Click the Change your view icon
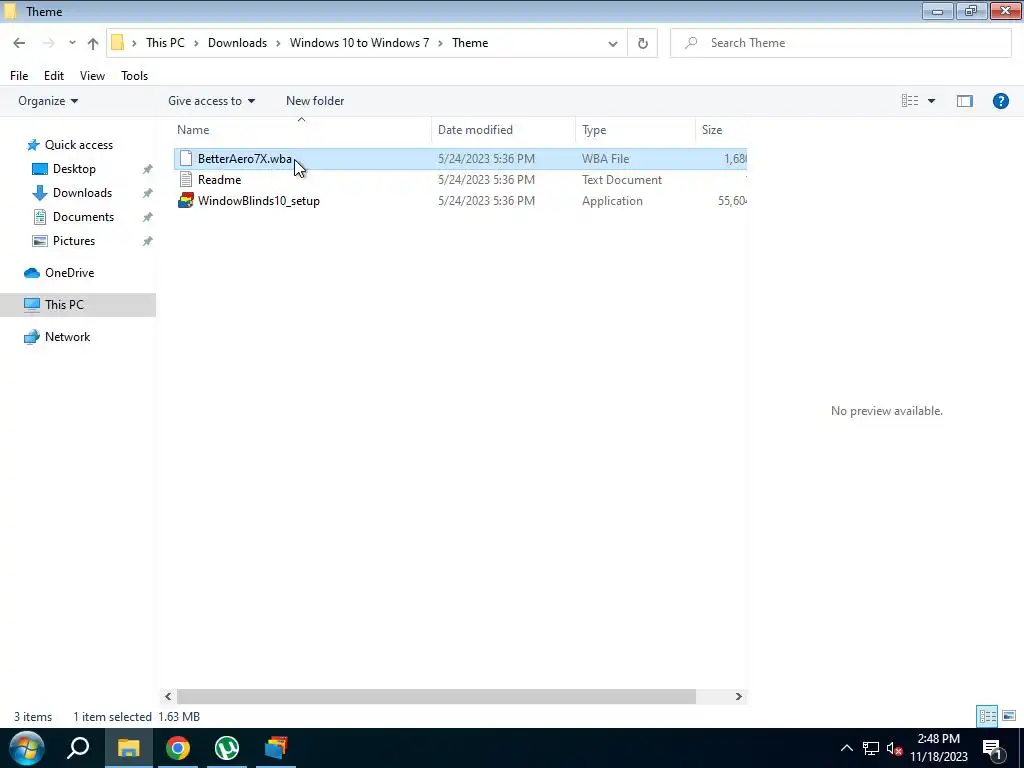The height and width of the screenshot is (768, 1024). click(910, 101)
